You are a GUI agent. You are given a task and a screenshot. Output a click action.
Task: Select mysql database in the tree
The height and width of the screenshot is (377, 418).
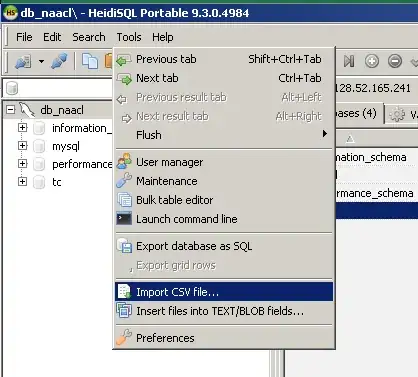tap(66, 146)
